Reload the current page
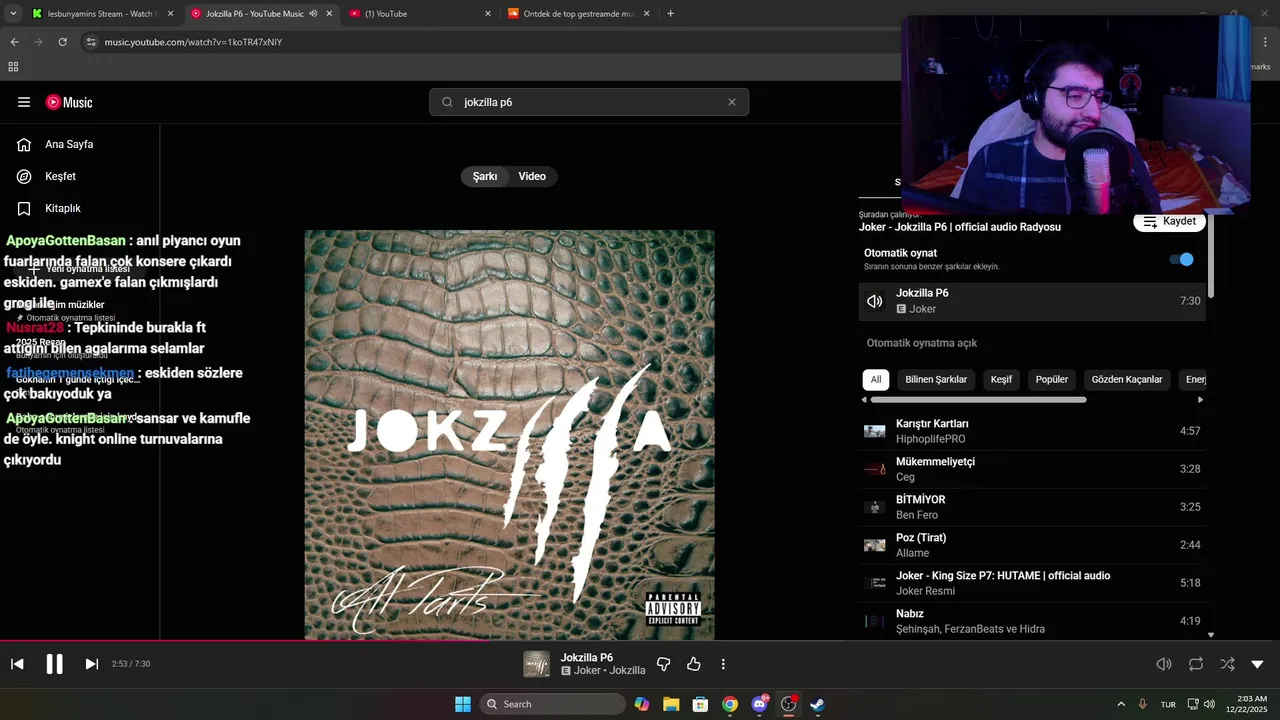Screen dimensions: 1280x720 (x=62, y=42)
